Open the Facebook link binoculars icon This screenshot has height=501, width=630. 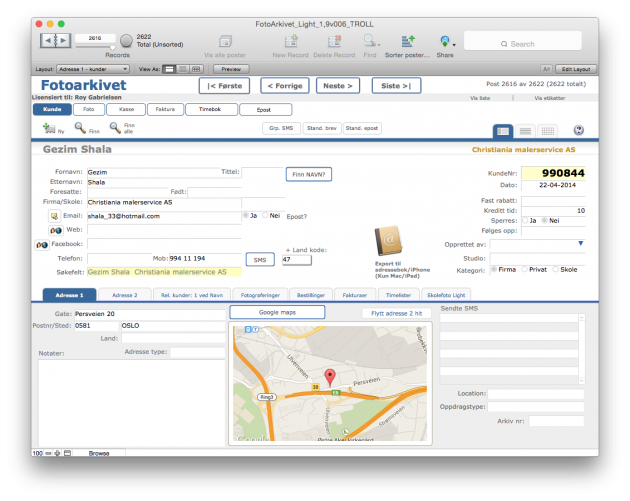pyautogui.click(x=42, y=245)
